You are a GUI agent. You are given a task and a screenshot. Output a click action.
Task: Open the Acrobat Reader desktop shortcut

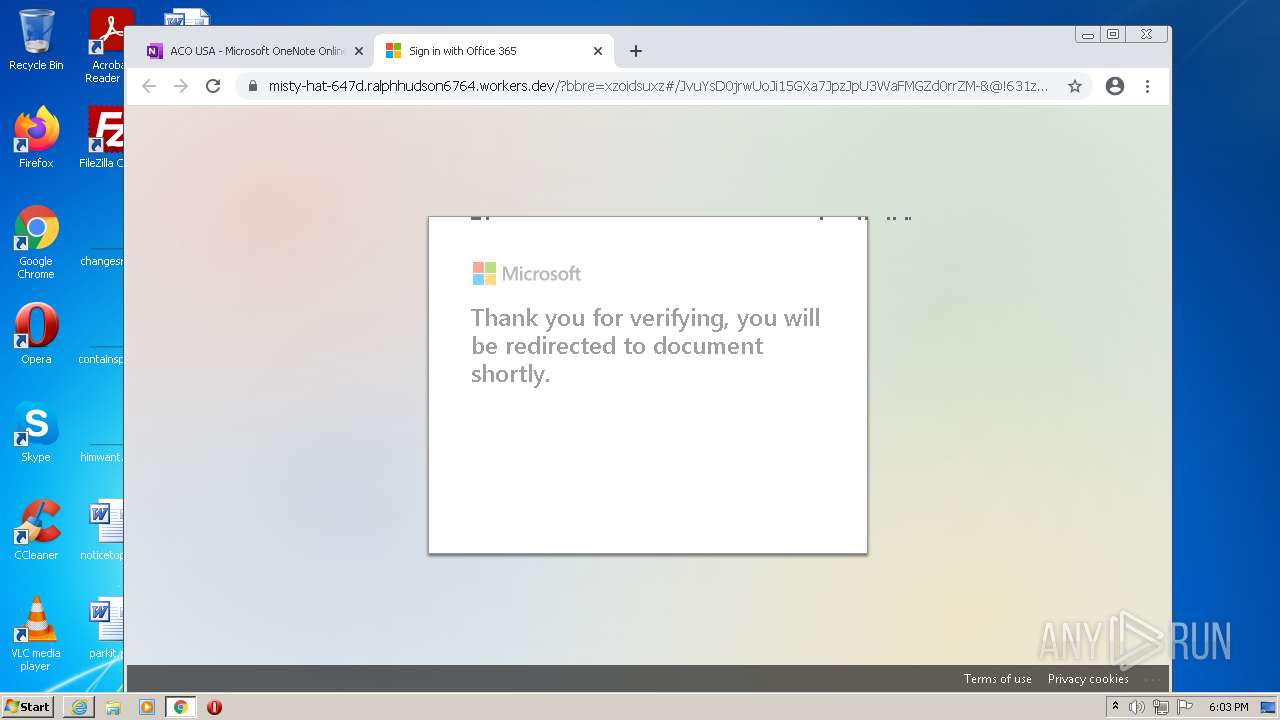coord(104,46)
